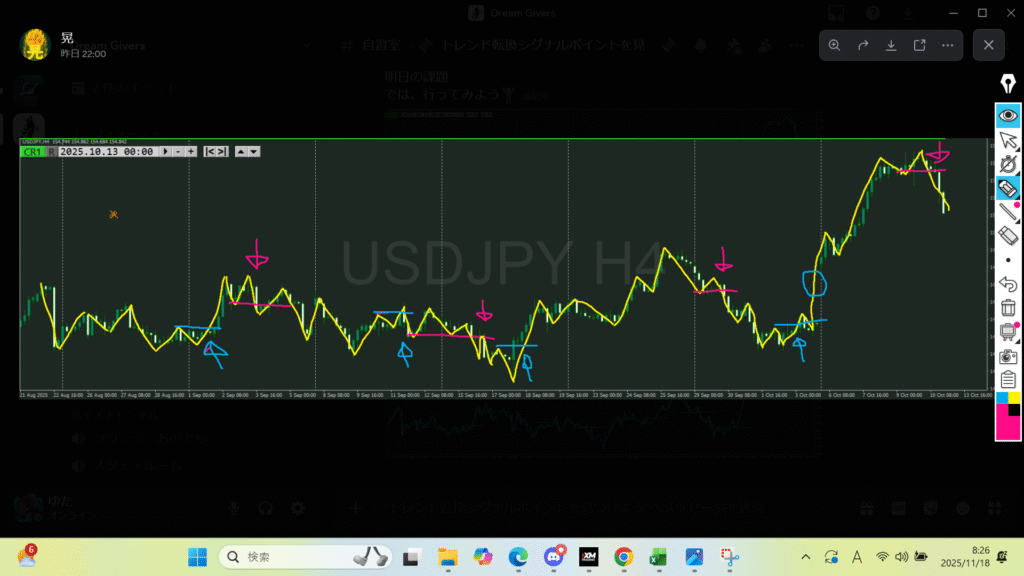Click the download button in image viewer
Screen dimensions: 1024x576
coord(890,45)
